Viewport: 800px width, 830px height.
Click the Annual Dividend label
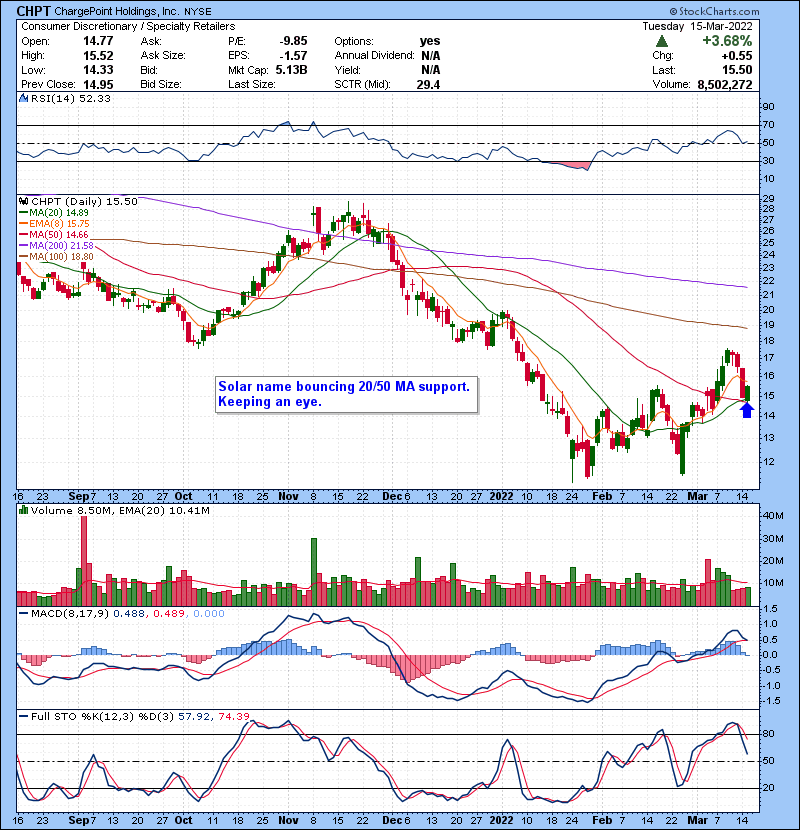pos(374,56)
